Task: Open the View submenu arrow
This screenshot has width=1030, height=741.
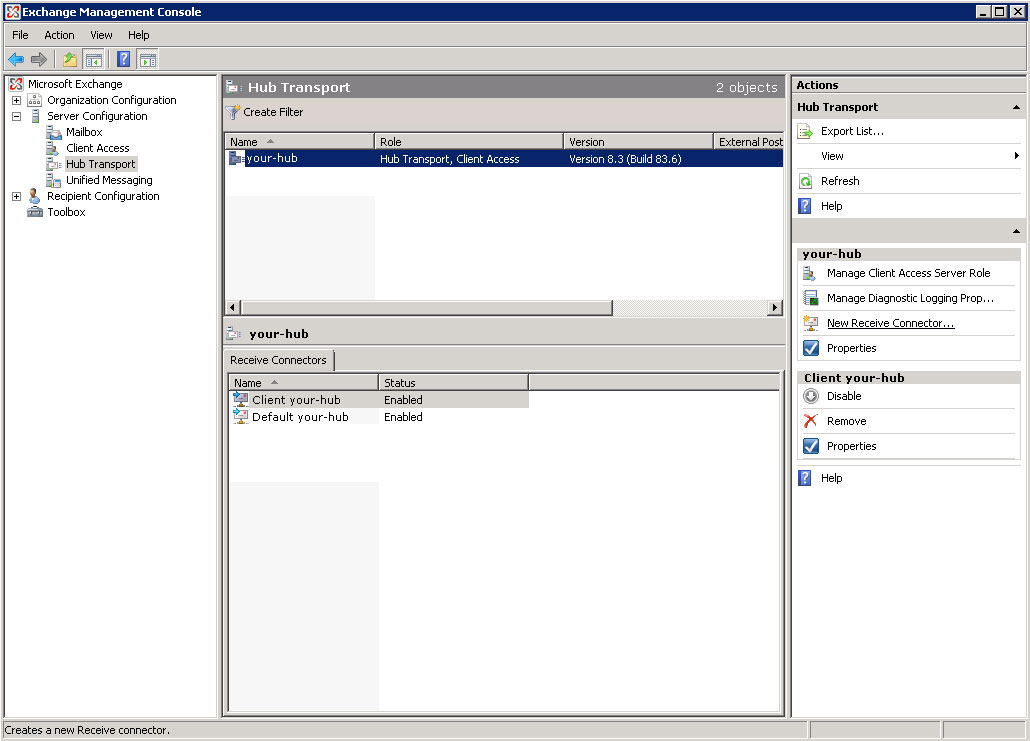Action: [x=1016, y=156]
